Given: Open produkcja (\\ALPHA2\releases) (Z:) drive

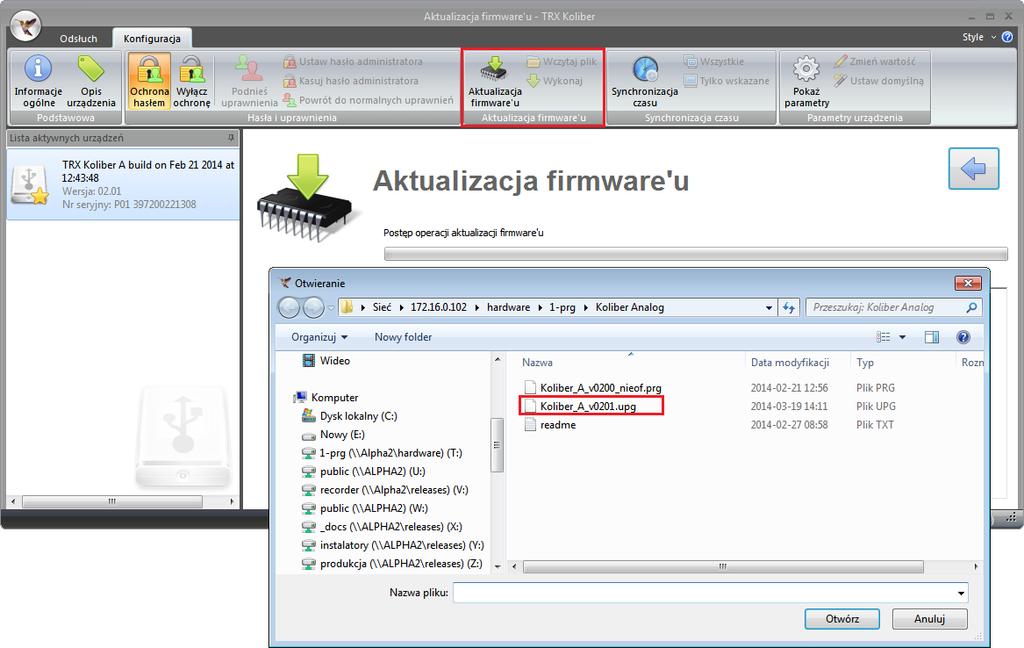Looking at the screenshot, I should pyautogui.click(x=392, y=563).
